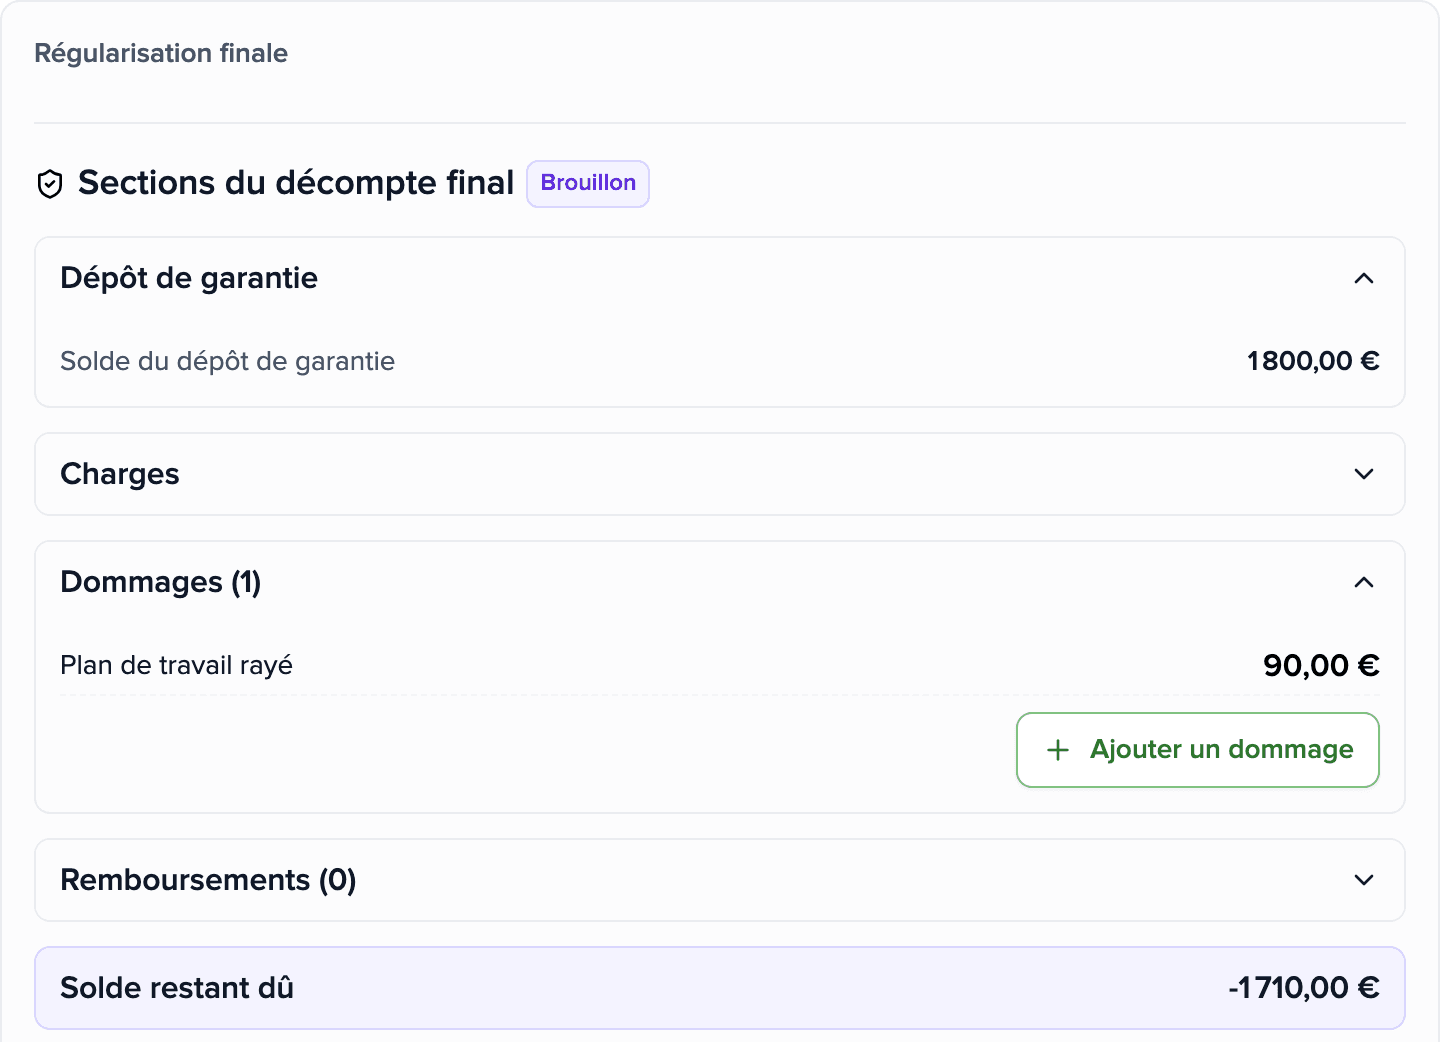Click the Charges section title
The height and width of the screenshot is (1042, 1440).
pyautogui.click(x=120, y=474)
